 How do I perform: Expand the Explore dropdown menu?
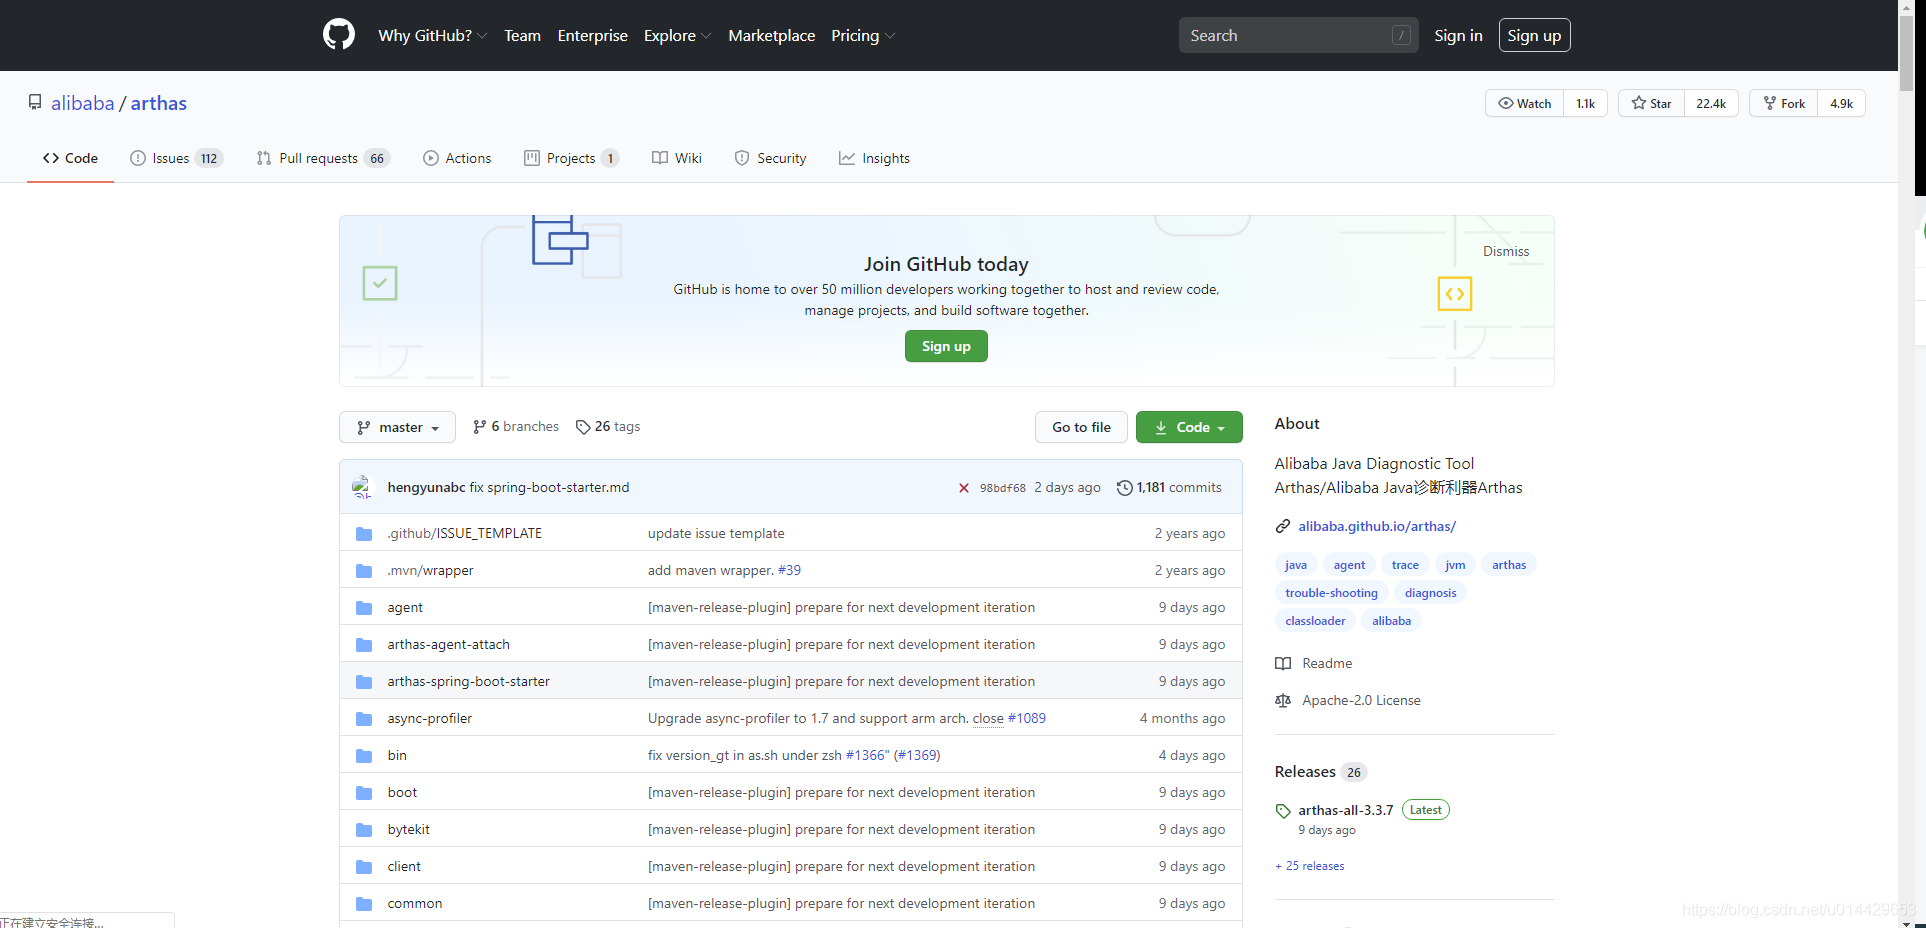point(677,35)
